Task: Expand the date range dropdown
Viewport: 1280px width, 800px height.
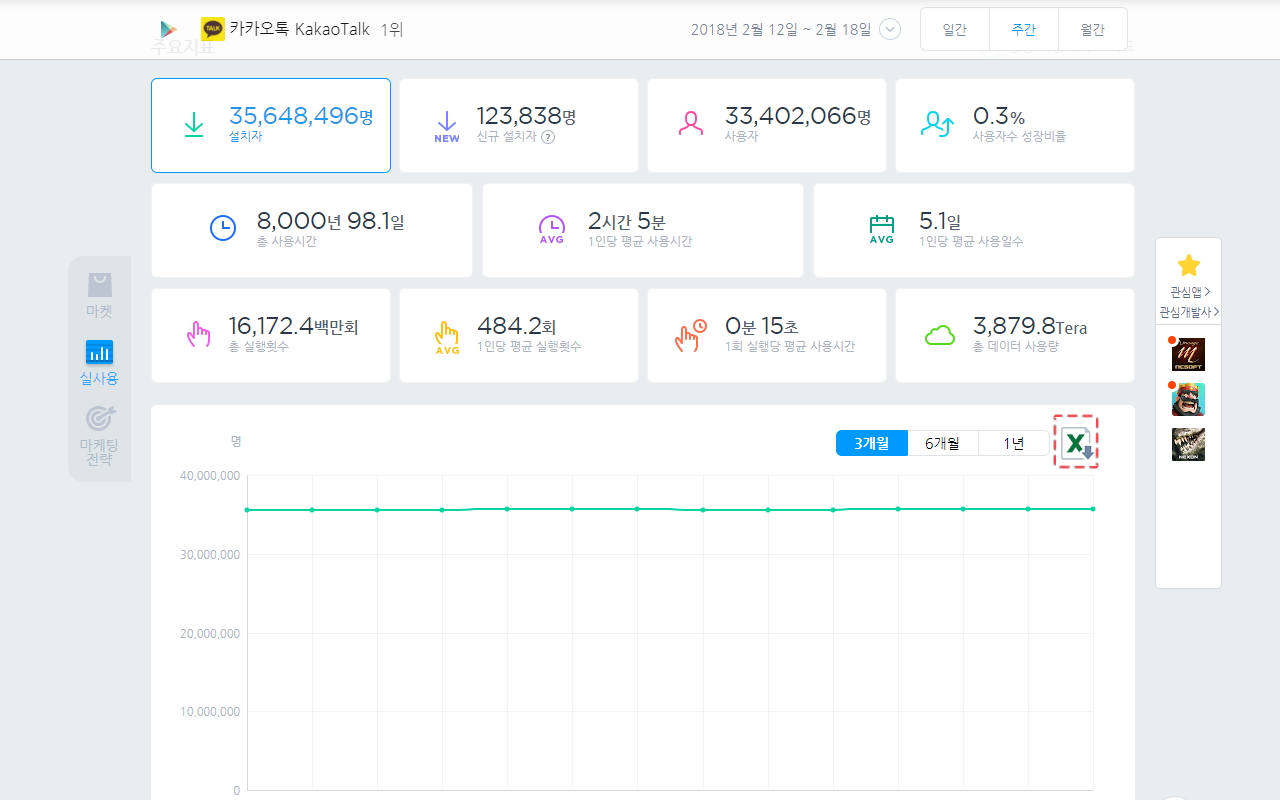Action: [x=890, y=30]
